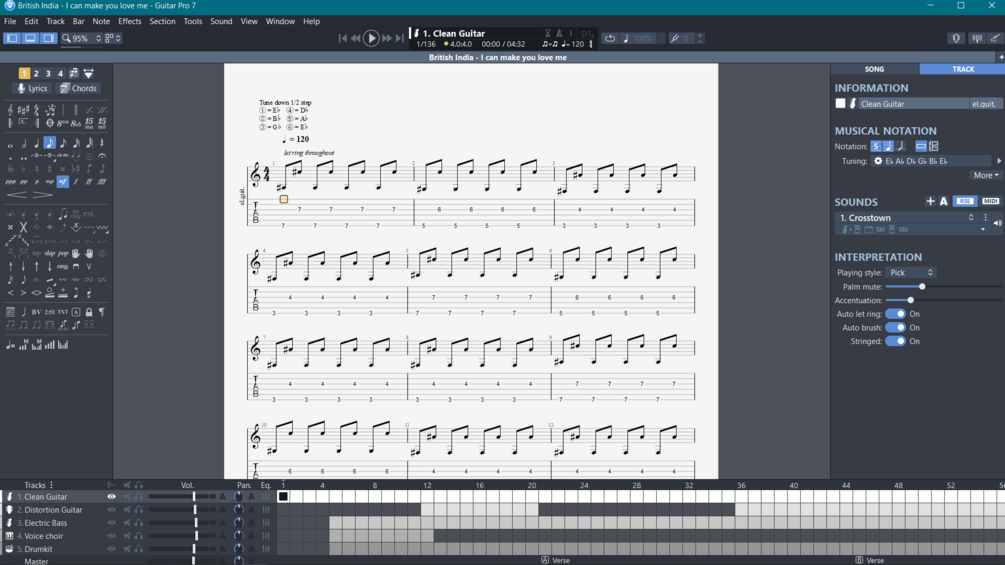Start playback with the play button

[371, 38]
